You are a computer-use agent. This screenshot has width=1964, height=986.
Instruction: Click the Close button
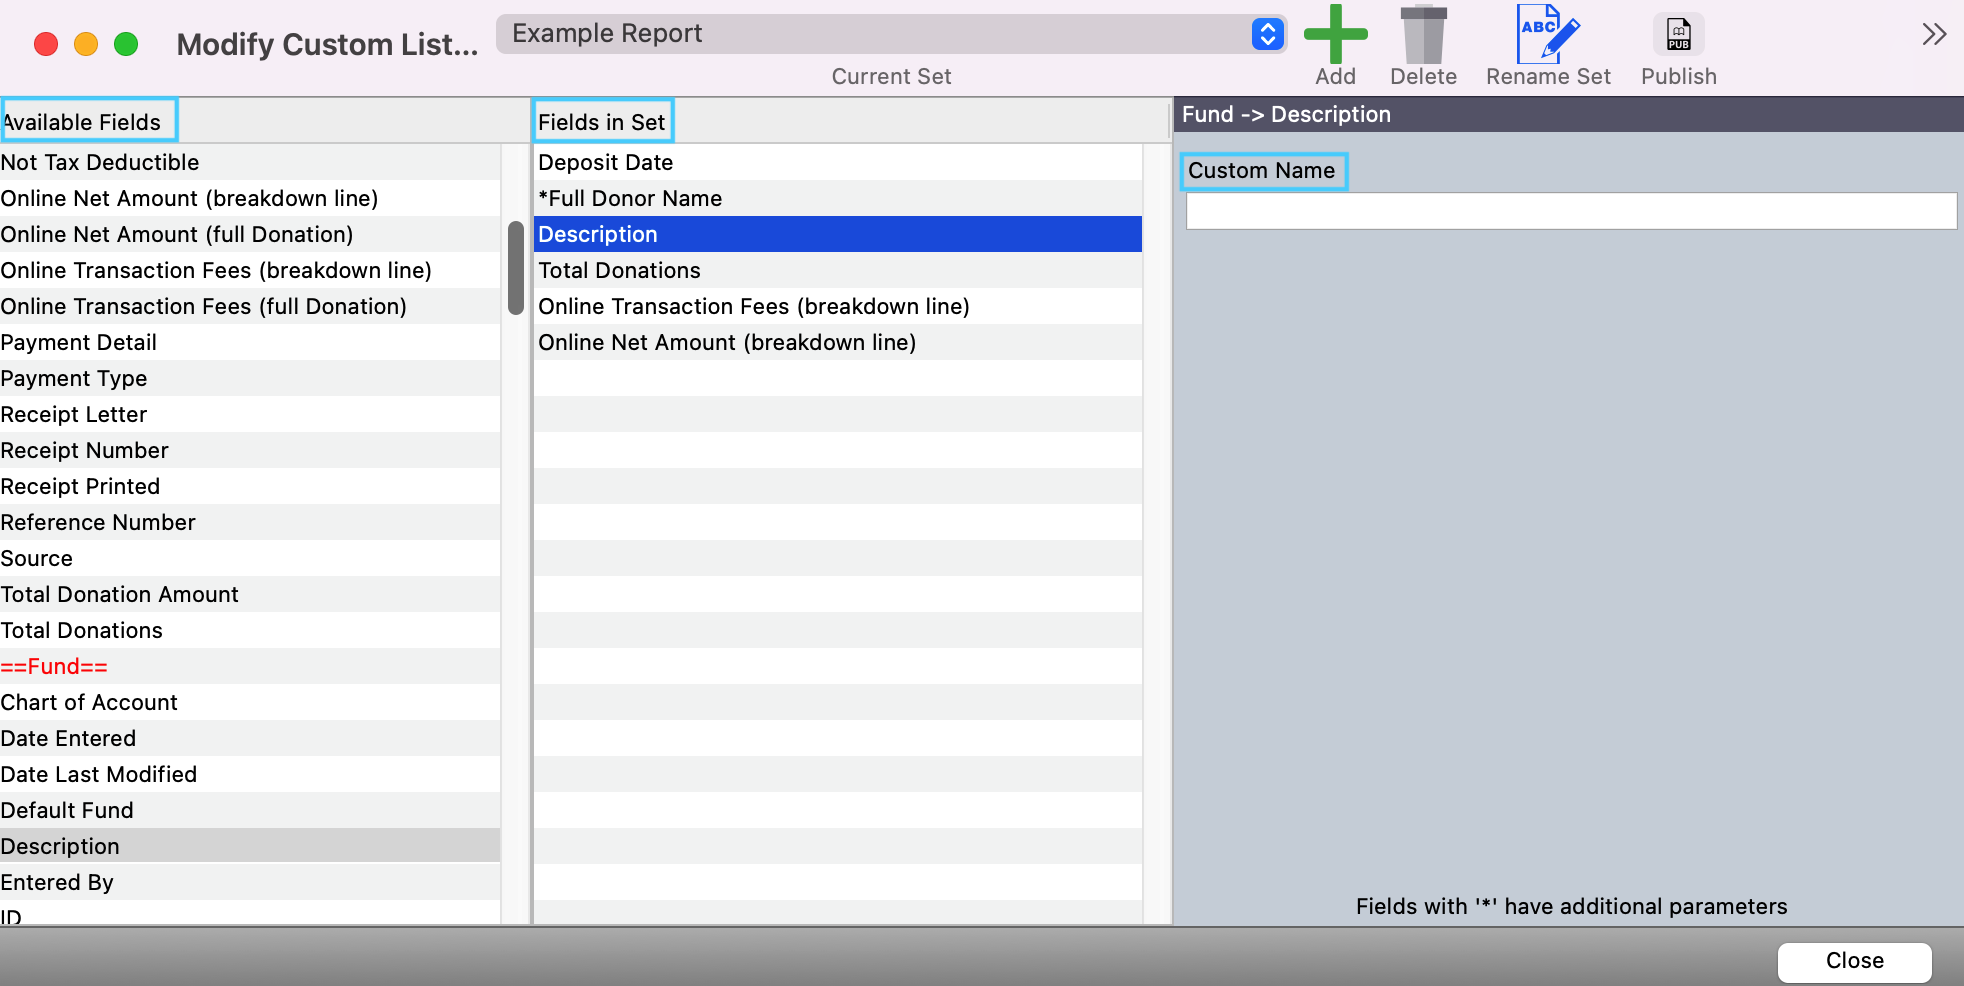click(x=1854, y=961)
